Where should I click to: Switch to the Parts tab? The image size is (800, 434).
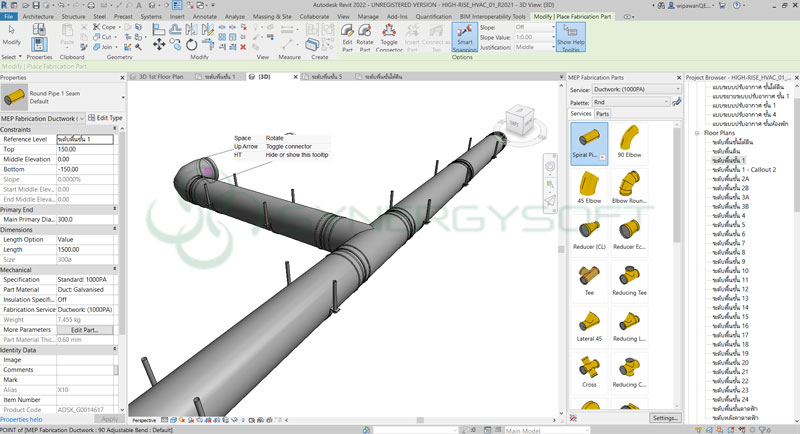pyautogui.click(x=603, y=114)
